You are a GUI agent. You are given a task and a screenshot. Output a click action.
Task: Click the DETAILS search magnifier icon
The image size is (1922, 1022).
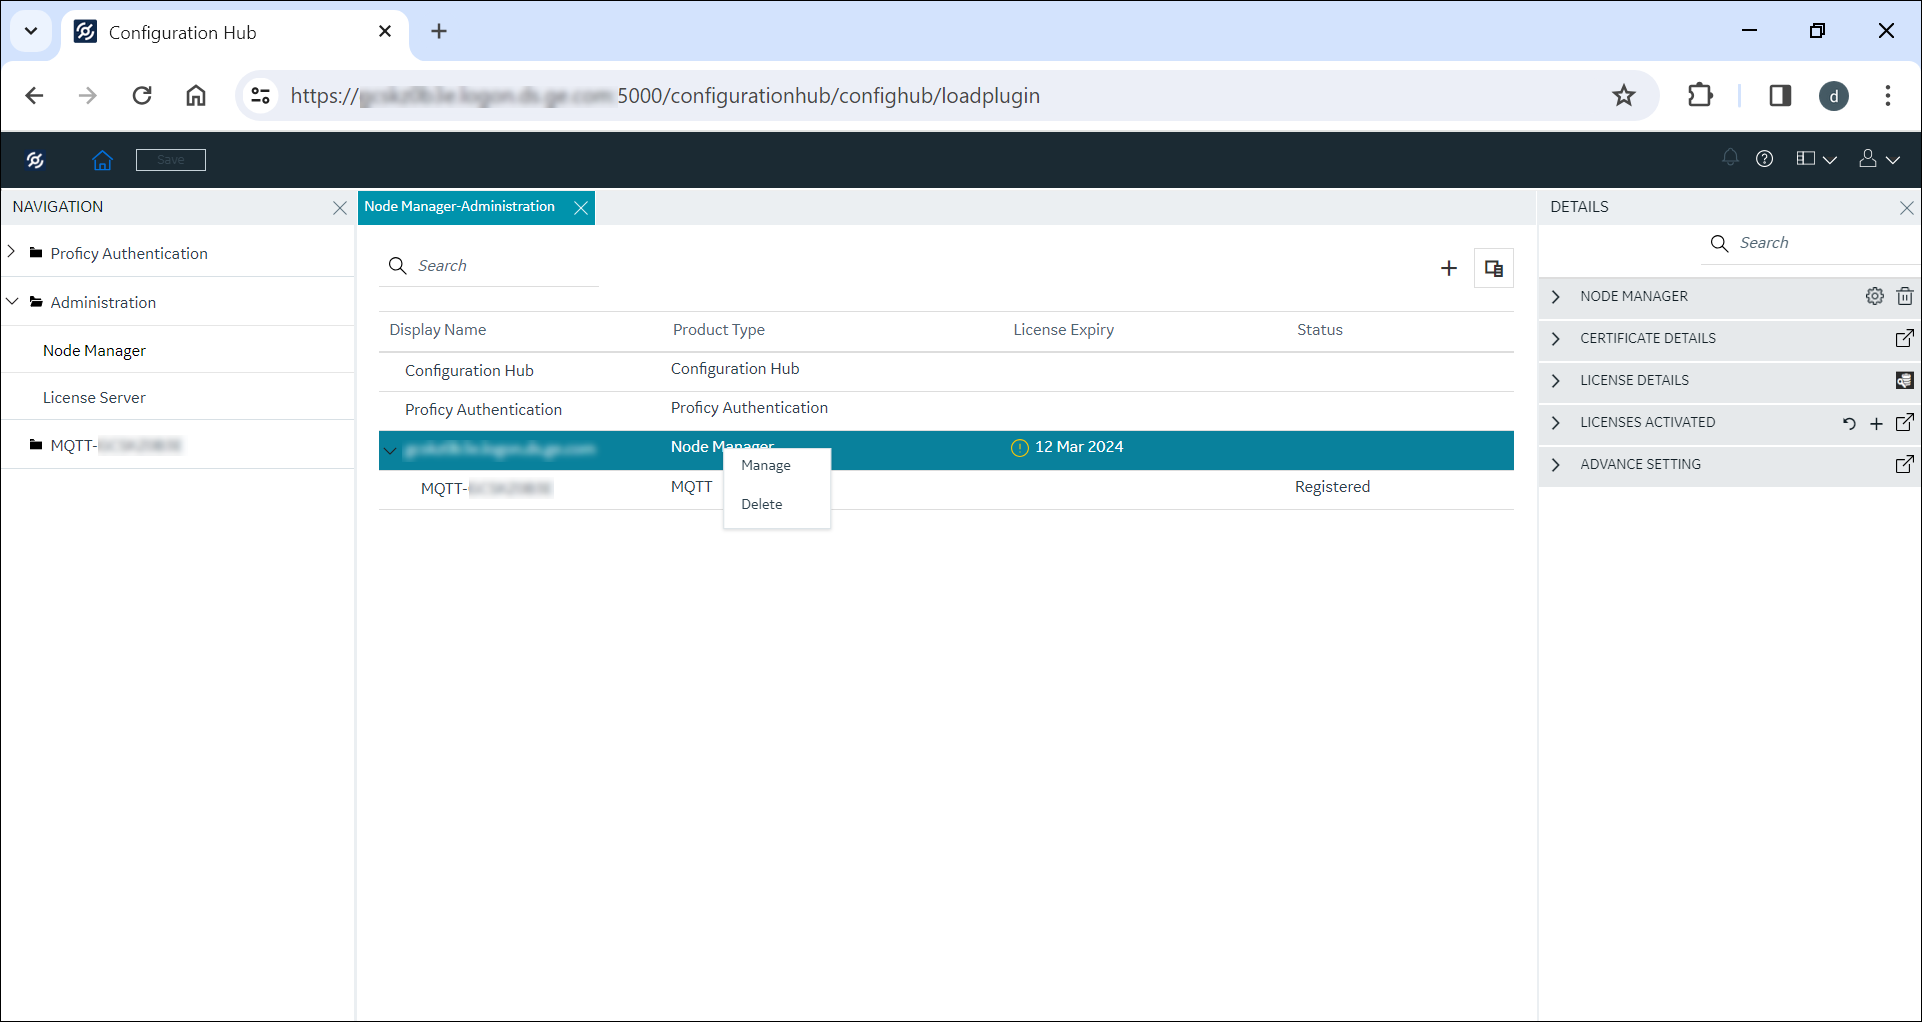1720,244
